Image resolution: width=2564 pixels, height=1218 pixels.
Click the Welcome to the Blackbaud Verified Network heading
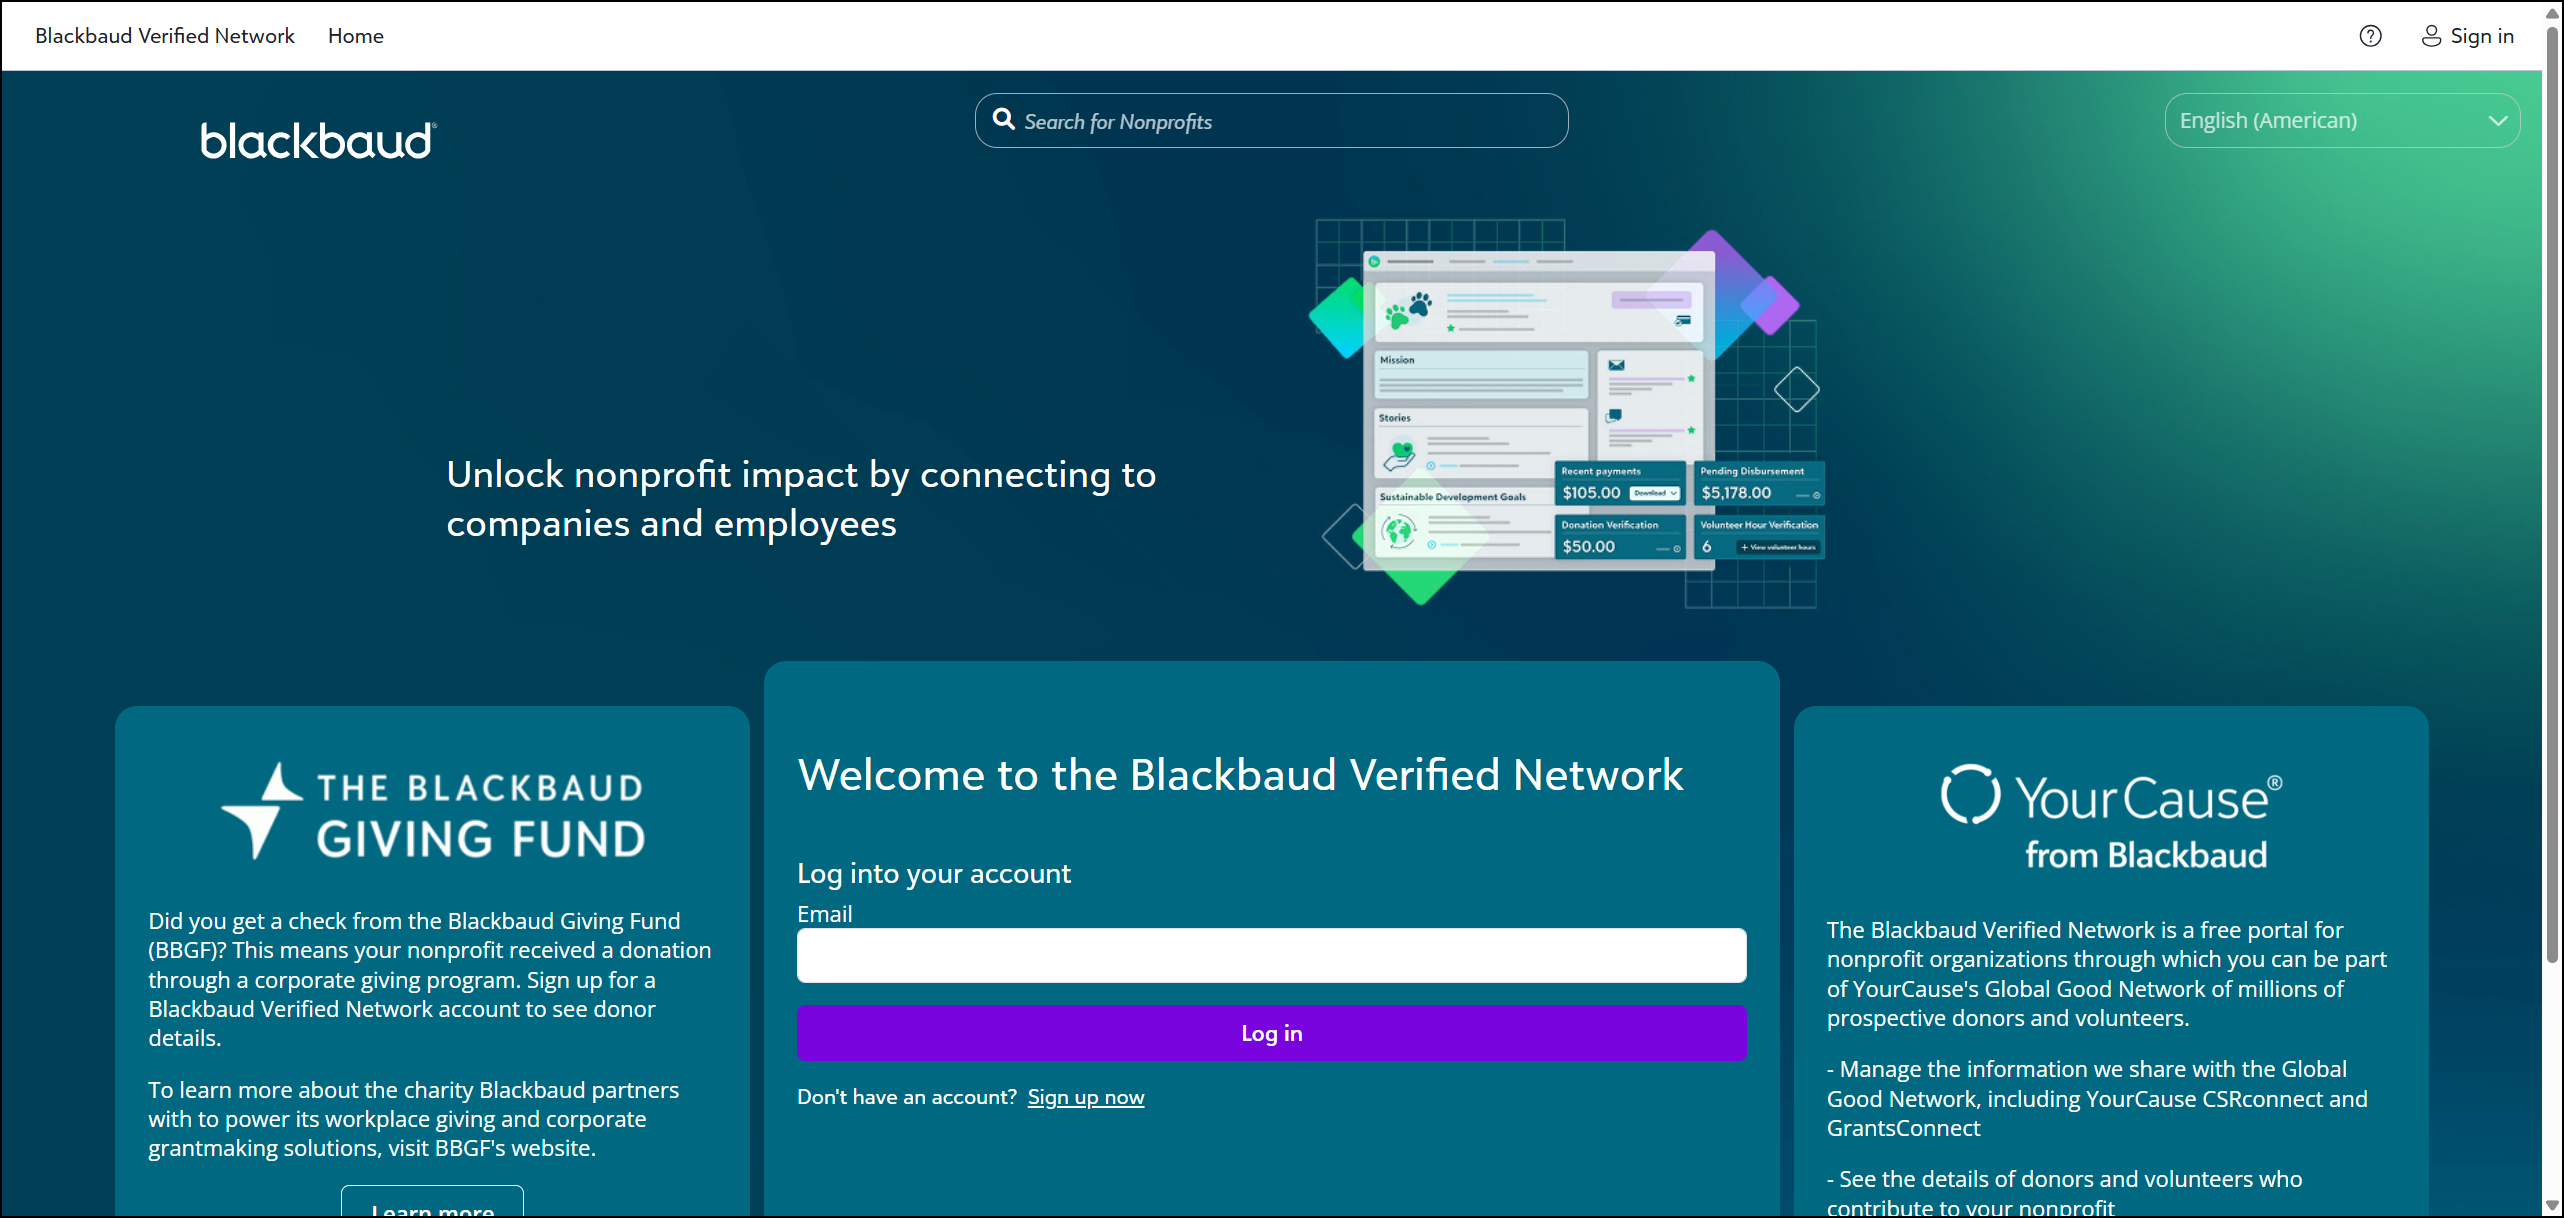point(1240,775)
